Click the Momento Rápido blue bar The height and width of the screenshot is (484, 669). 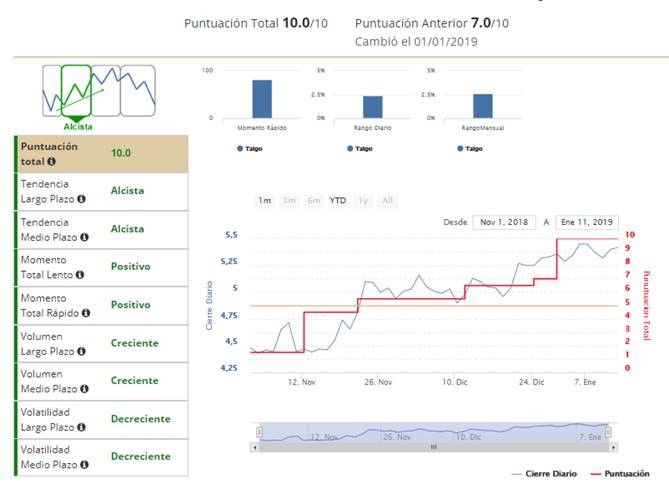[262, 99]
